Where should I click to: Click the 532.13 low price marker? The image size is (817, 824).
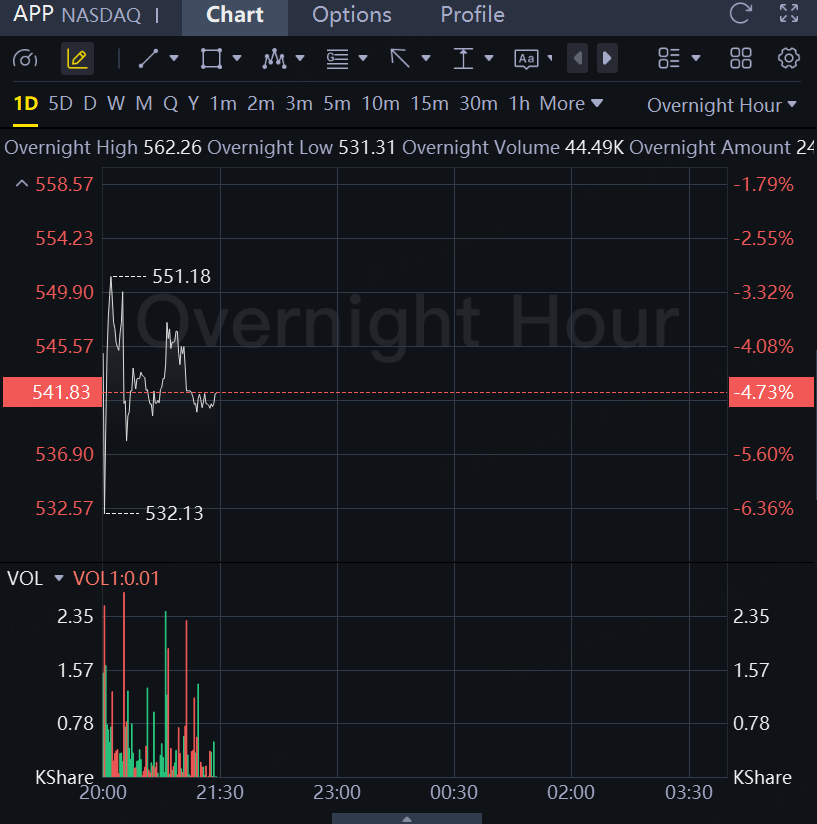[x=174, y=513]
